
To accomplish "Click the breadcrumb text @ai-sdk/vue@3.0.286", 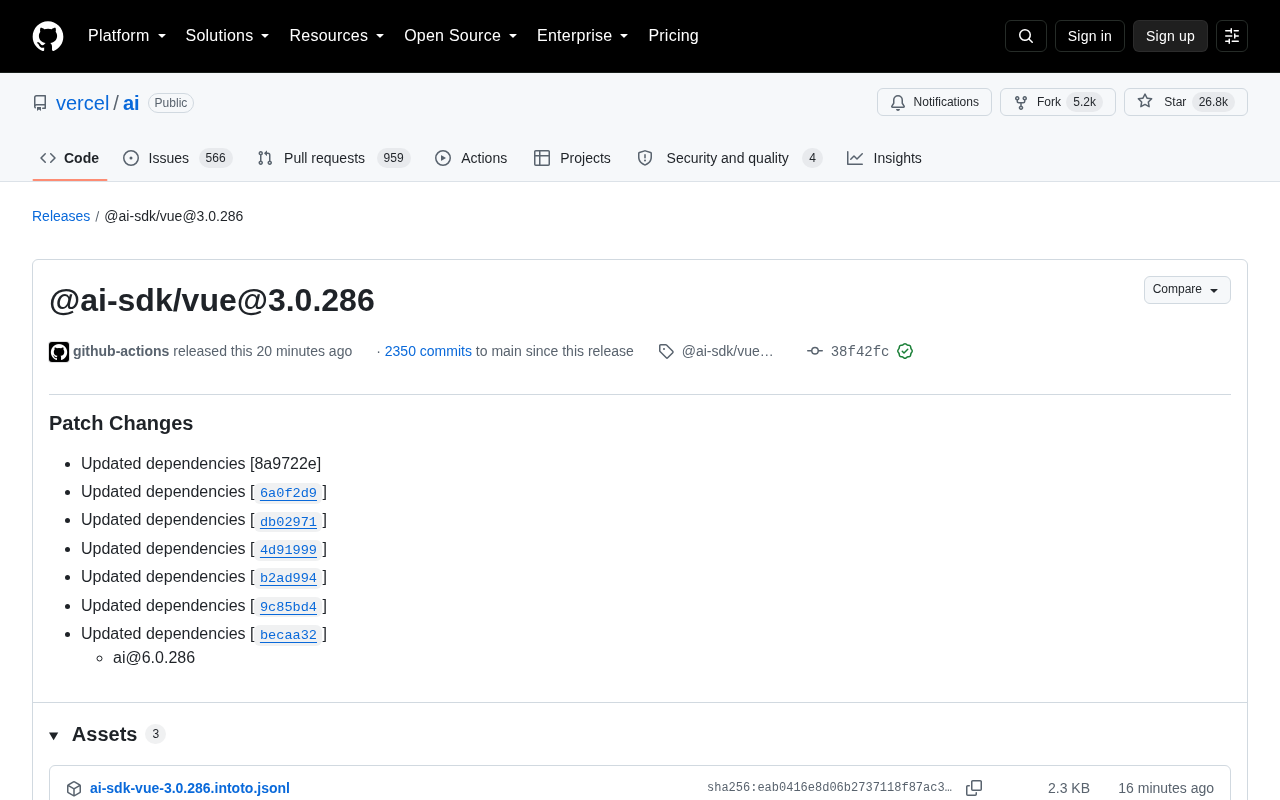I will [174, 216].
